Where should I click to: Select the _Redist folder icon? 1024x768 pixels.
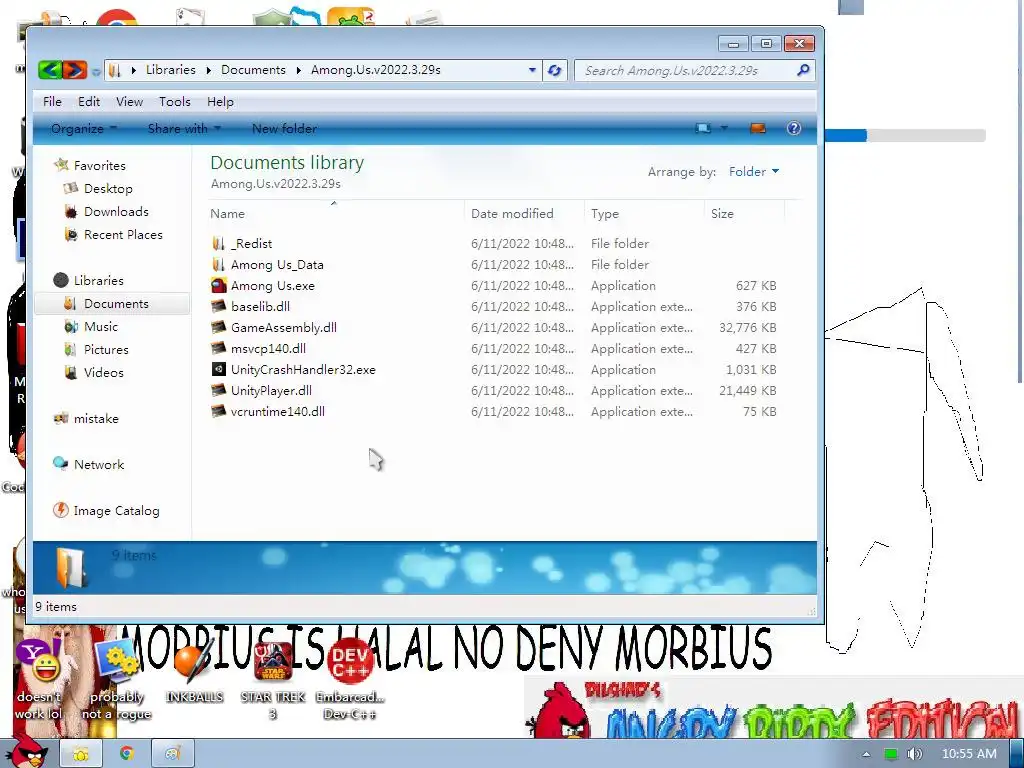point(218,244)
